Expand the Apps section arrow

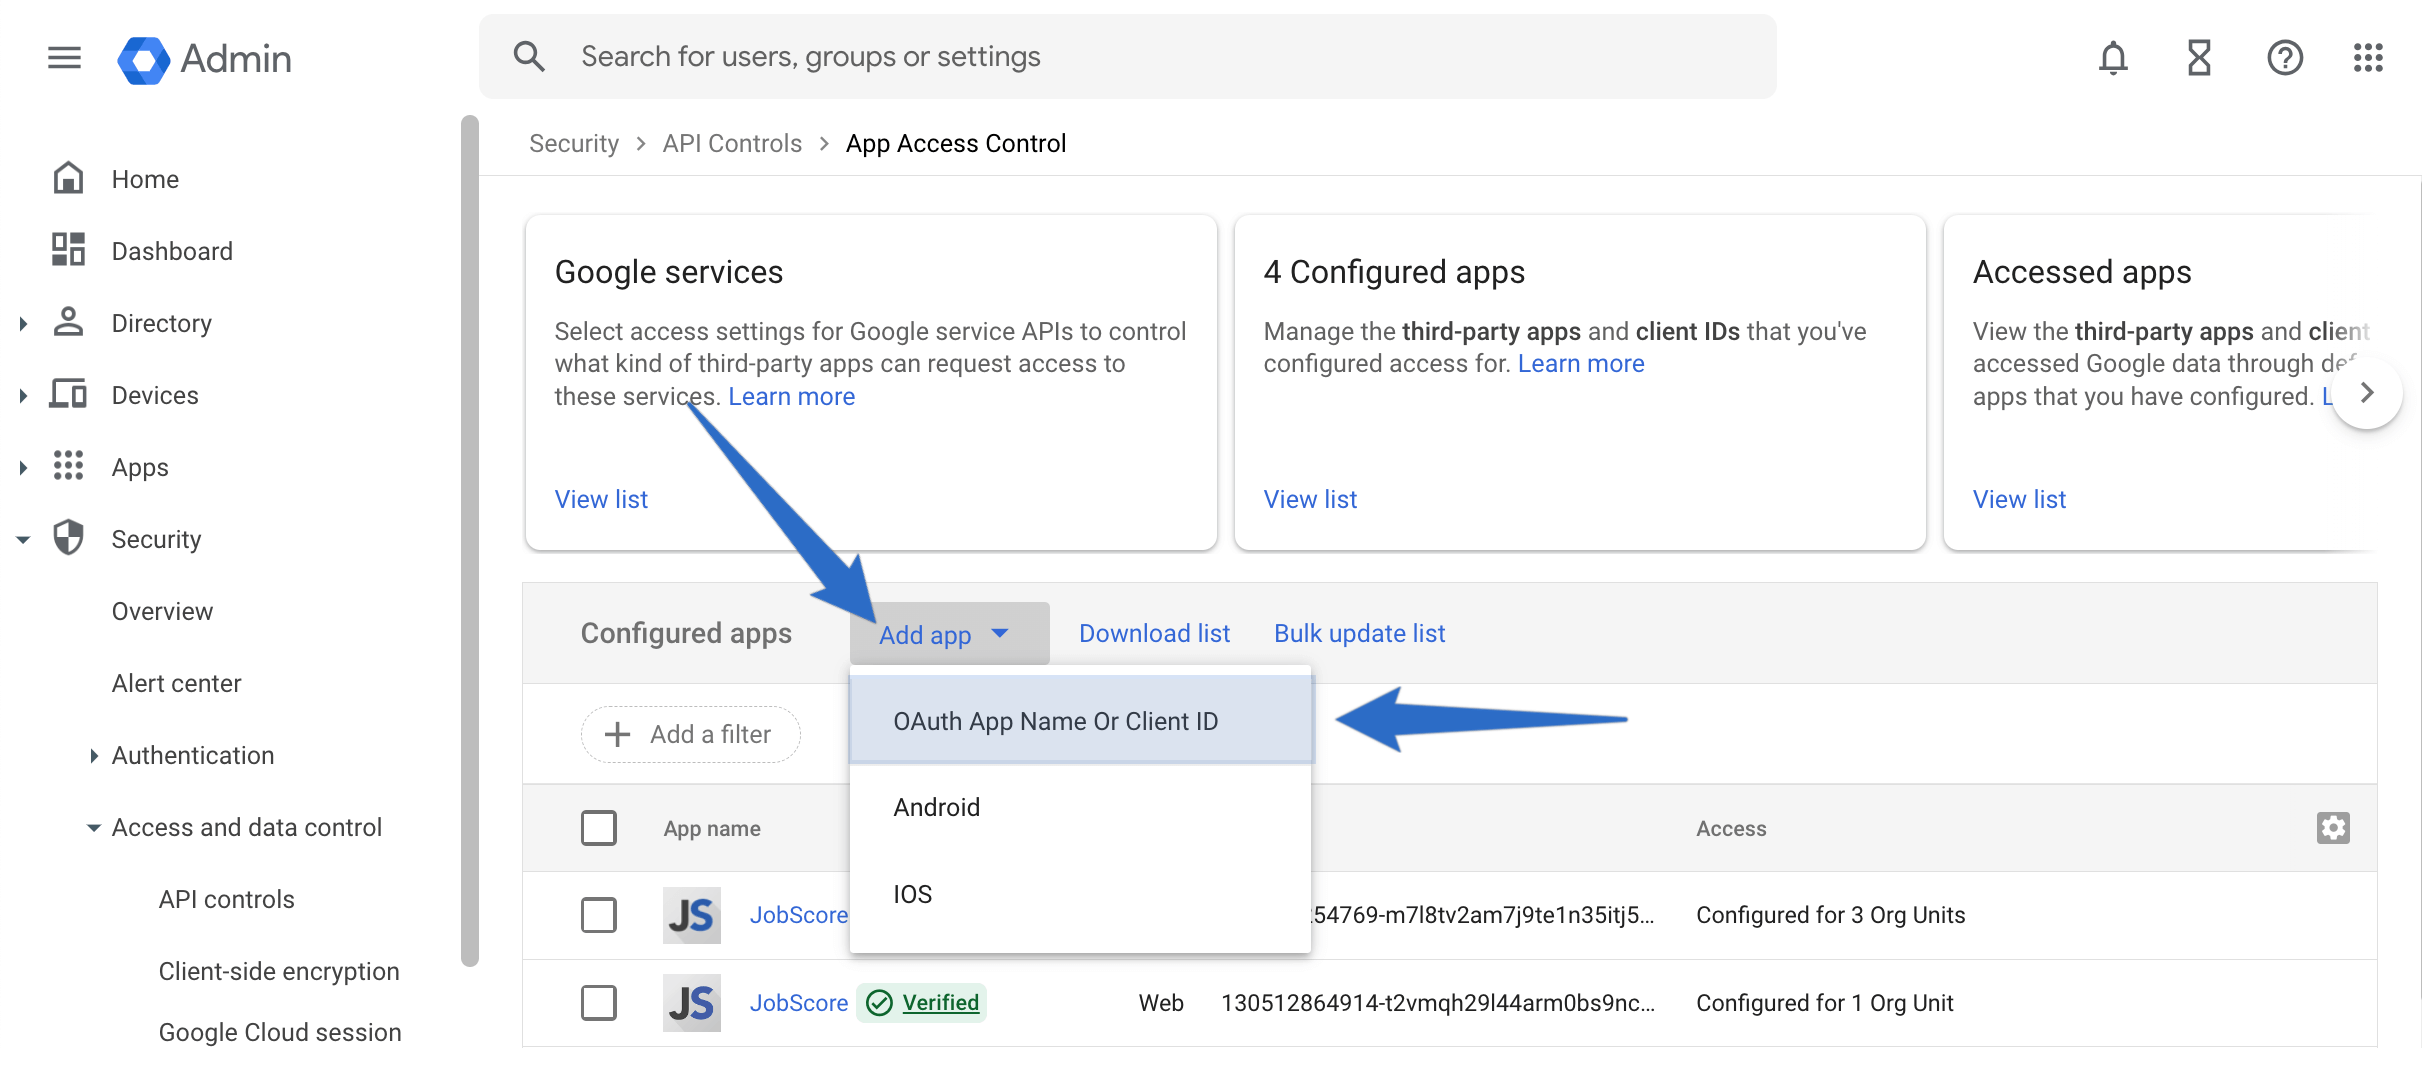[23, 467]
